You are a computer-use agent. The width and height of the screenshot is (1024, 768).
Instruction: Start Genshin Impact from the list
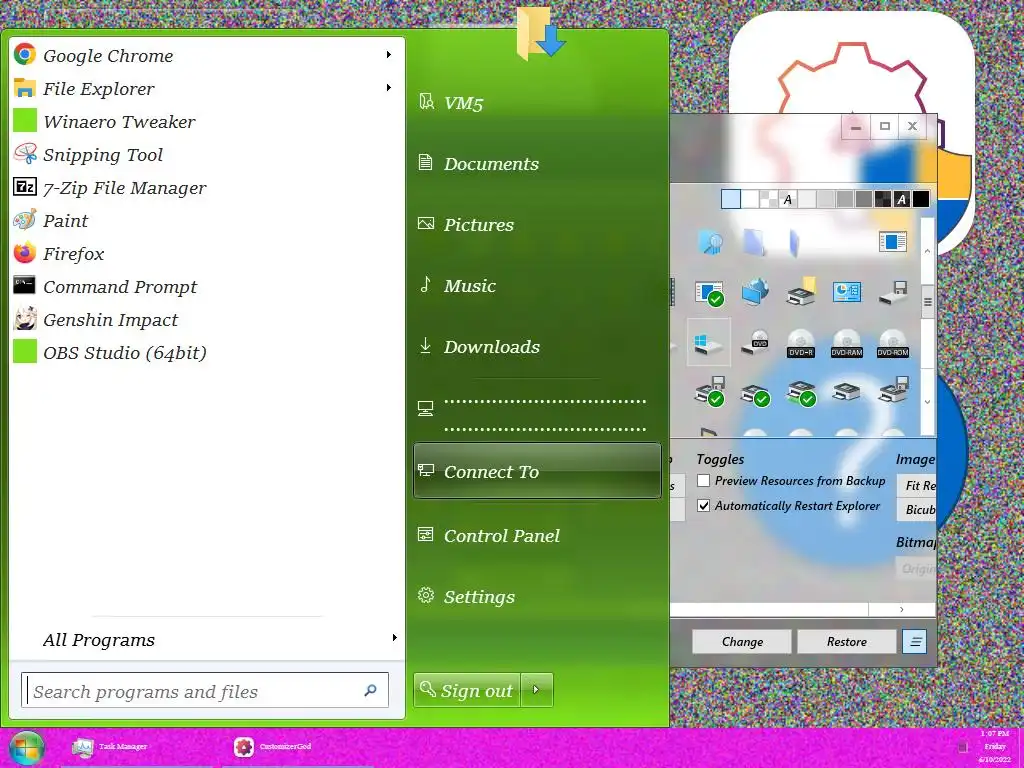(x=206, y=319)
